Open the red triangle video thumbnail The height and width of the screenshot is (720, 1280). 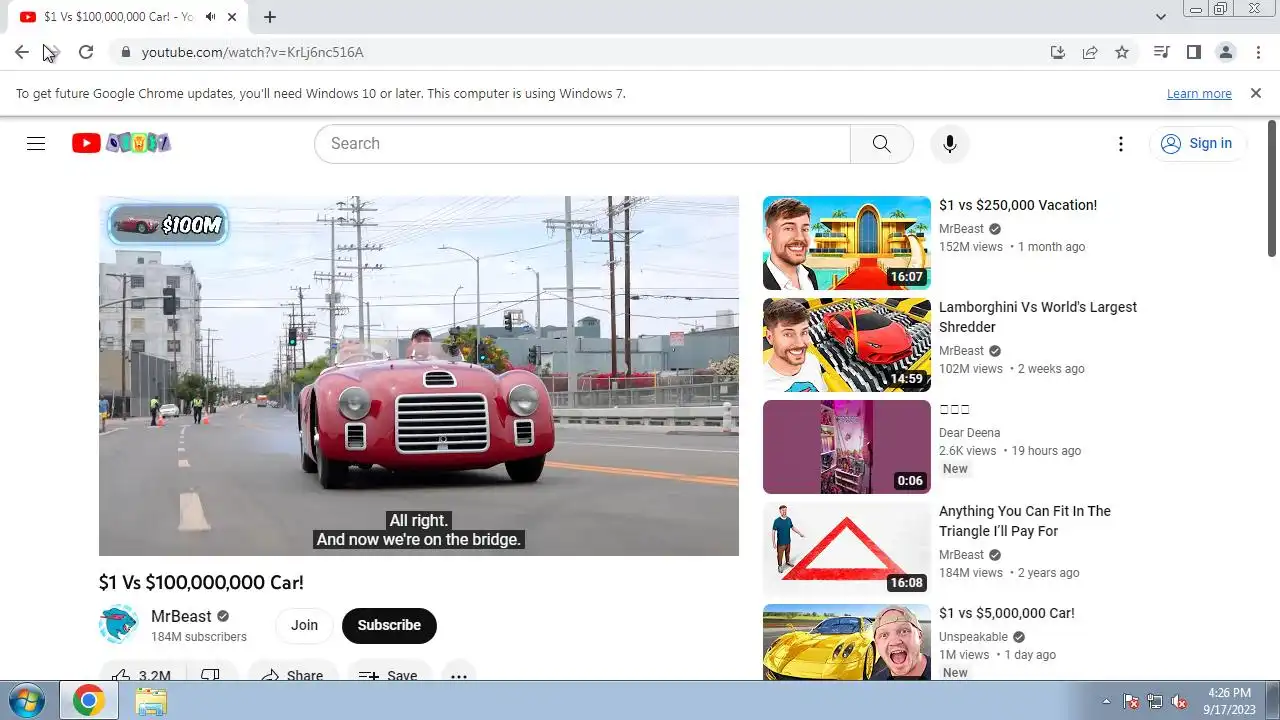(x=847, y=549)
